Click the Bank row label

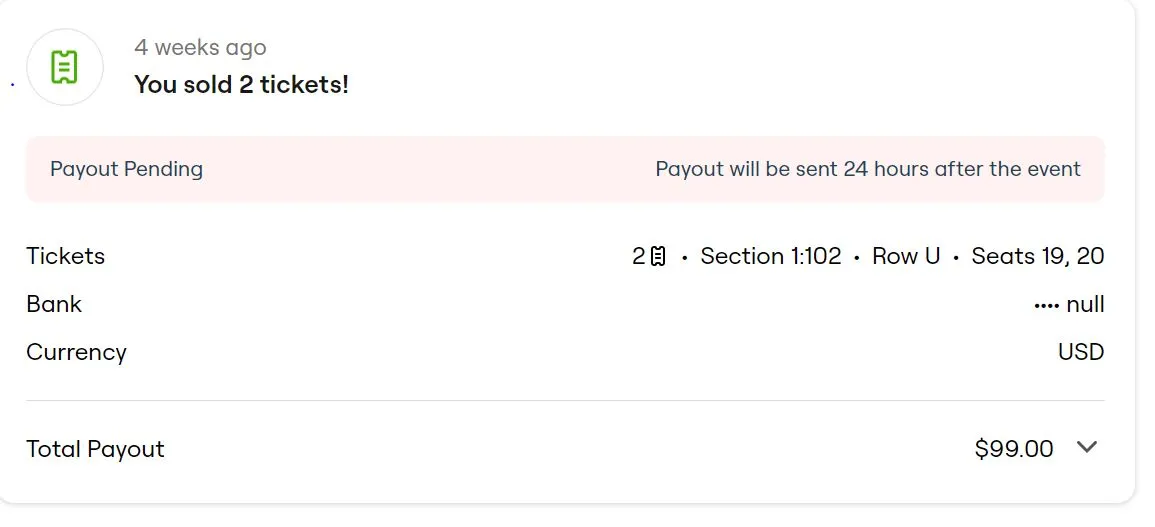click(x=54, y=304)
